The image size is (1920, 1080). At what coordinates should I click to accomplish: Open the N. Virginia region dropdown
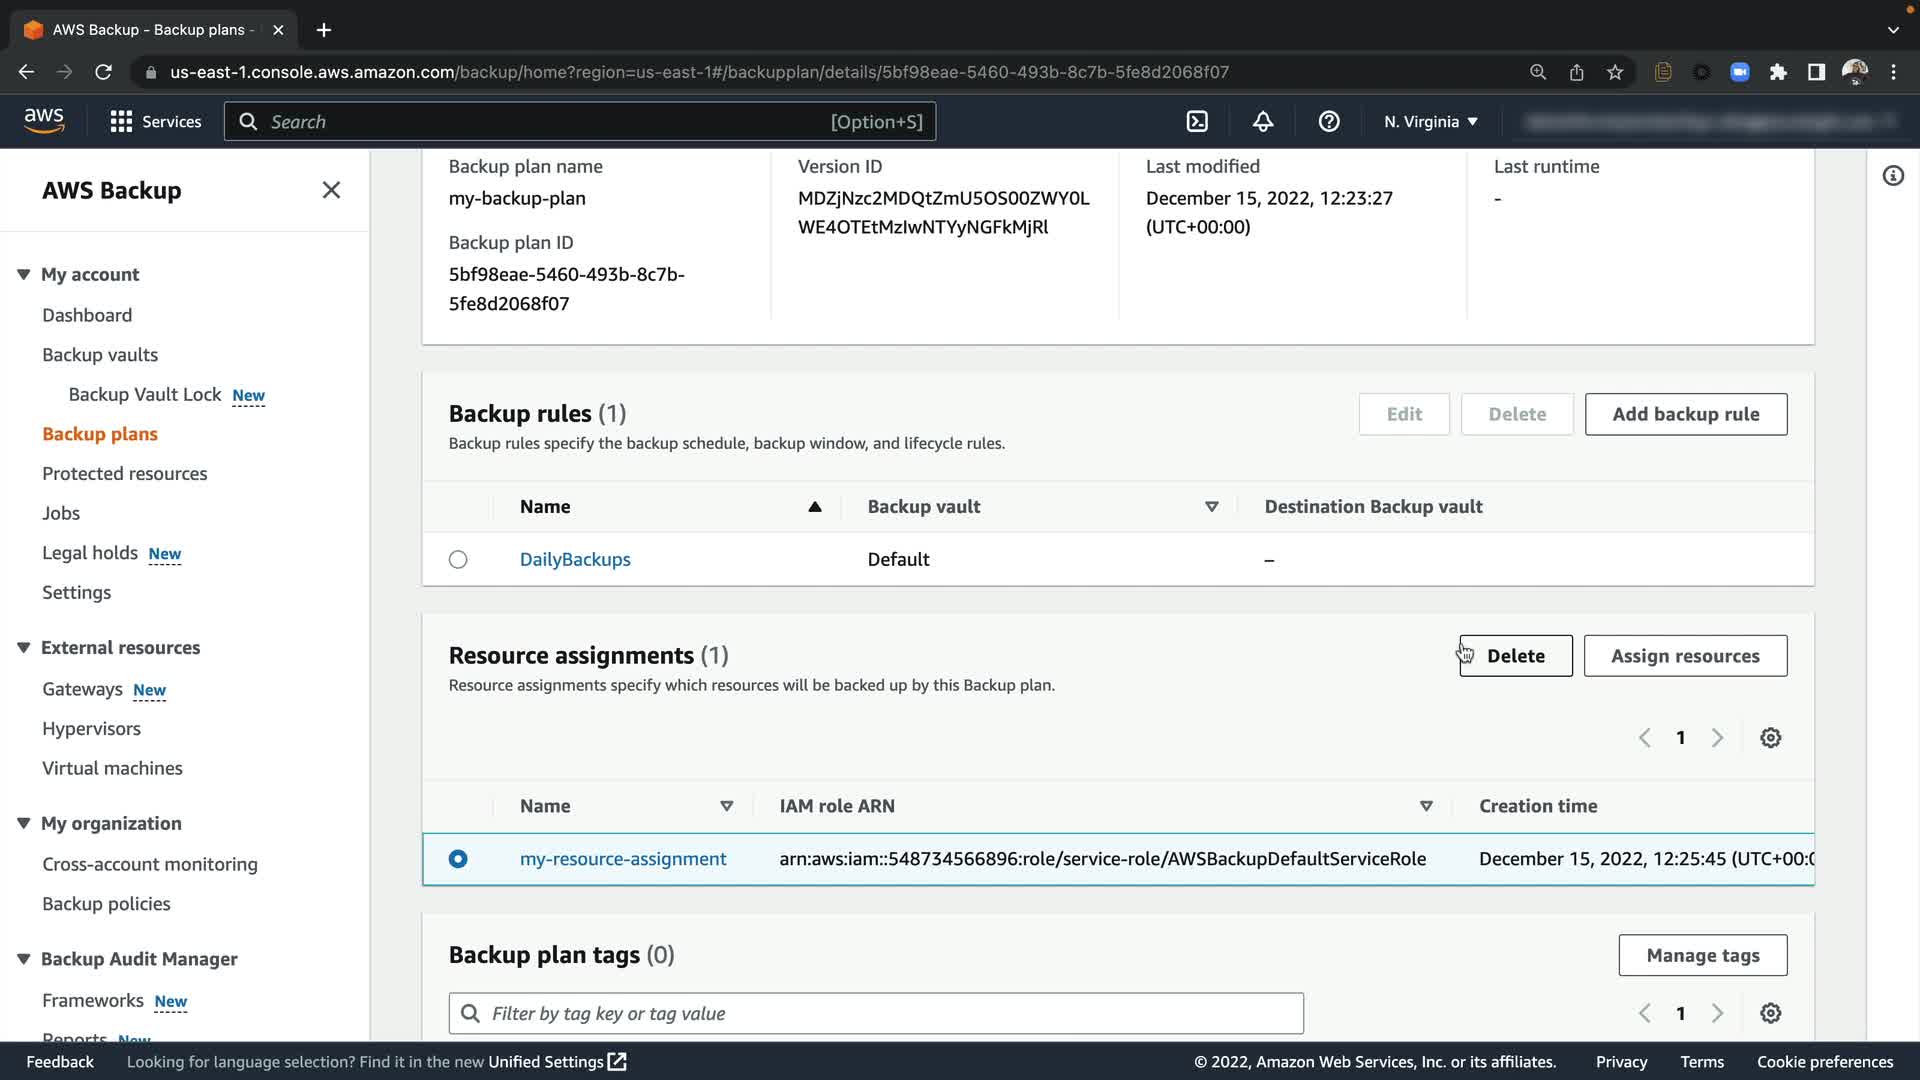tap(1430, 121)
